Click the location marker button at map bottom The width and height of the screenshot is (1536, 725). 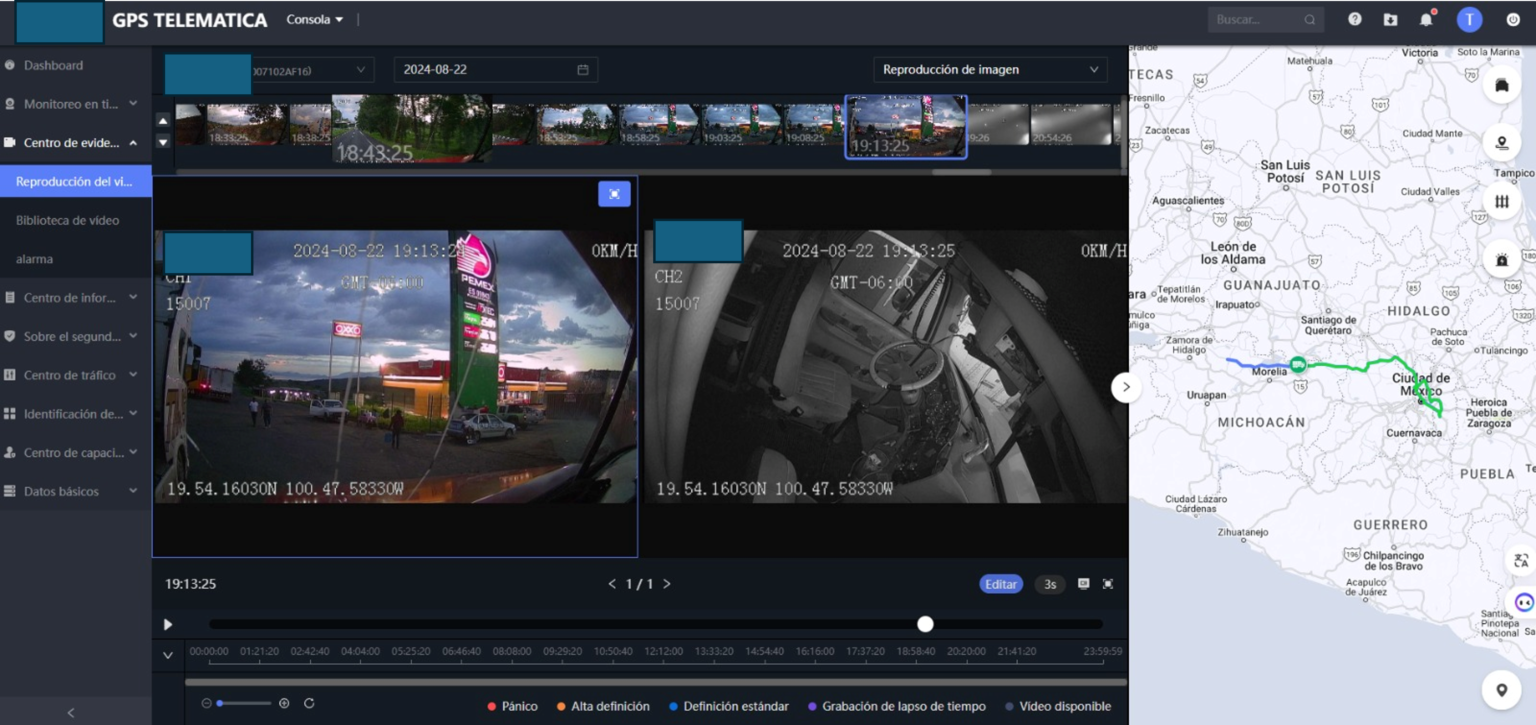pos(1501,690)
